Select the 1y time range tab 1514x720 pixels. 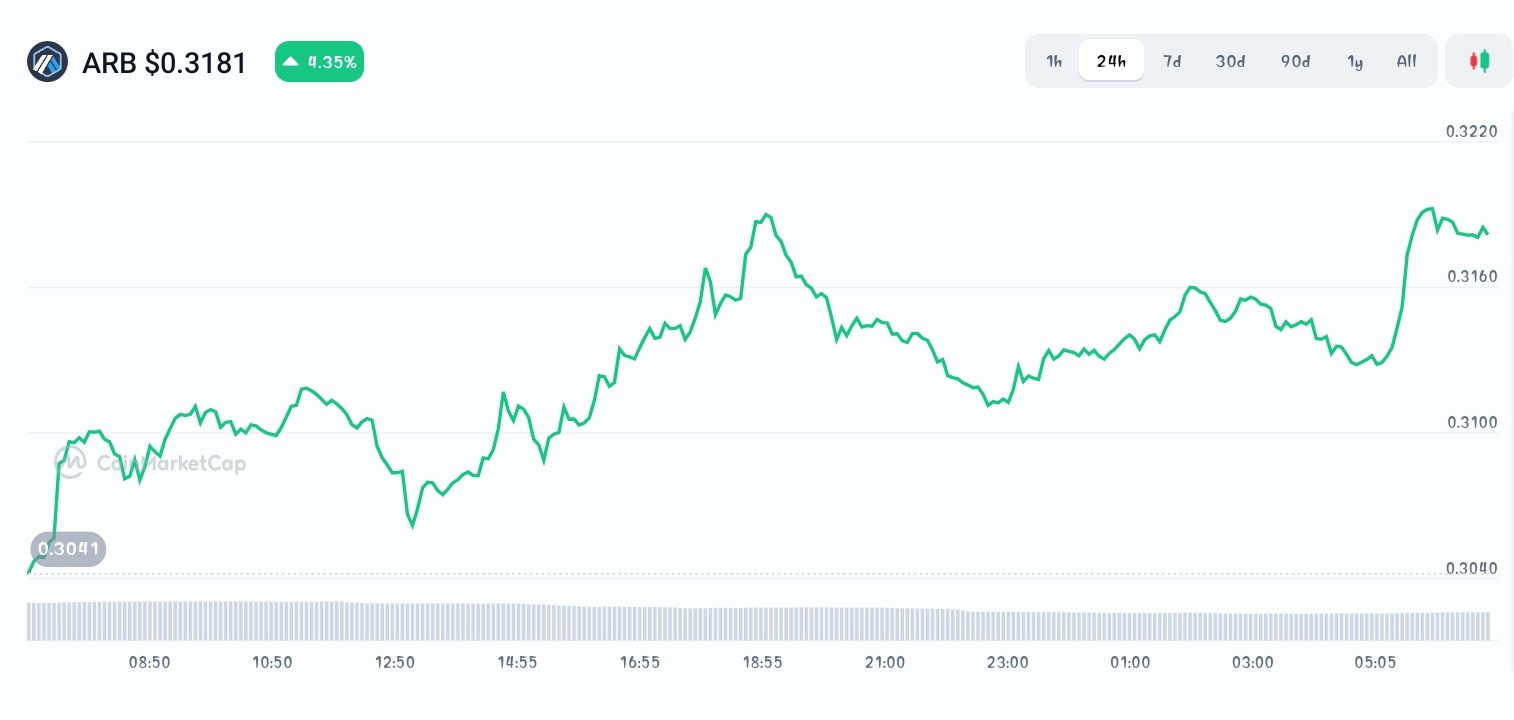click(1355, 61)
